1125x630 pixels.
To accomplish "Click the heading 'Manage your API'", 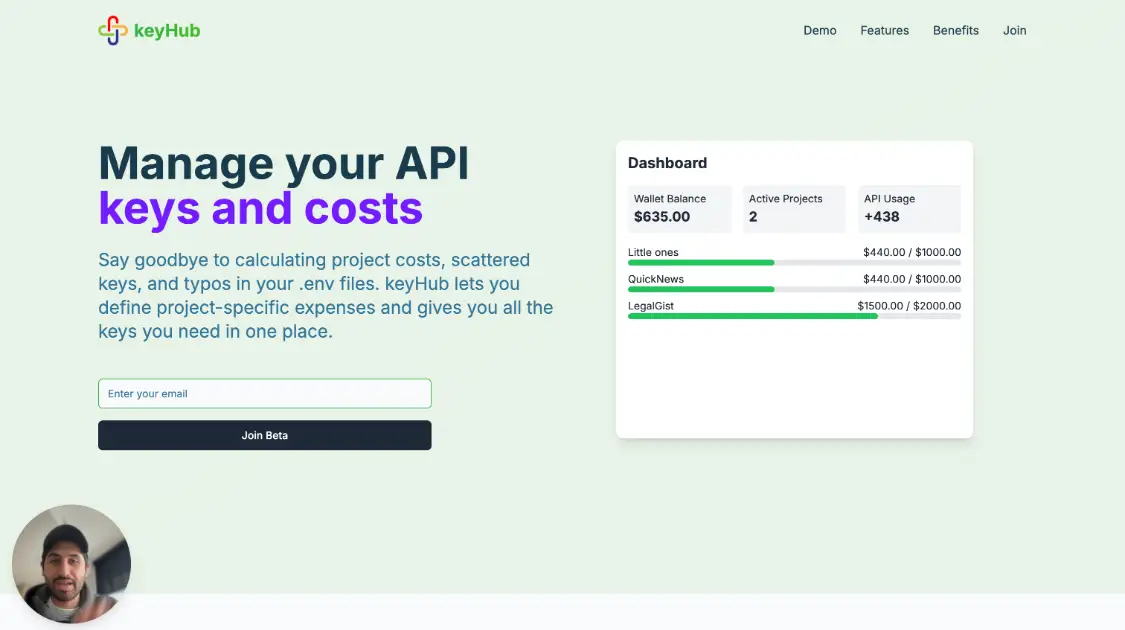I will click(284, 163).
